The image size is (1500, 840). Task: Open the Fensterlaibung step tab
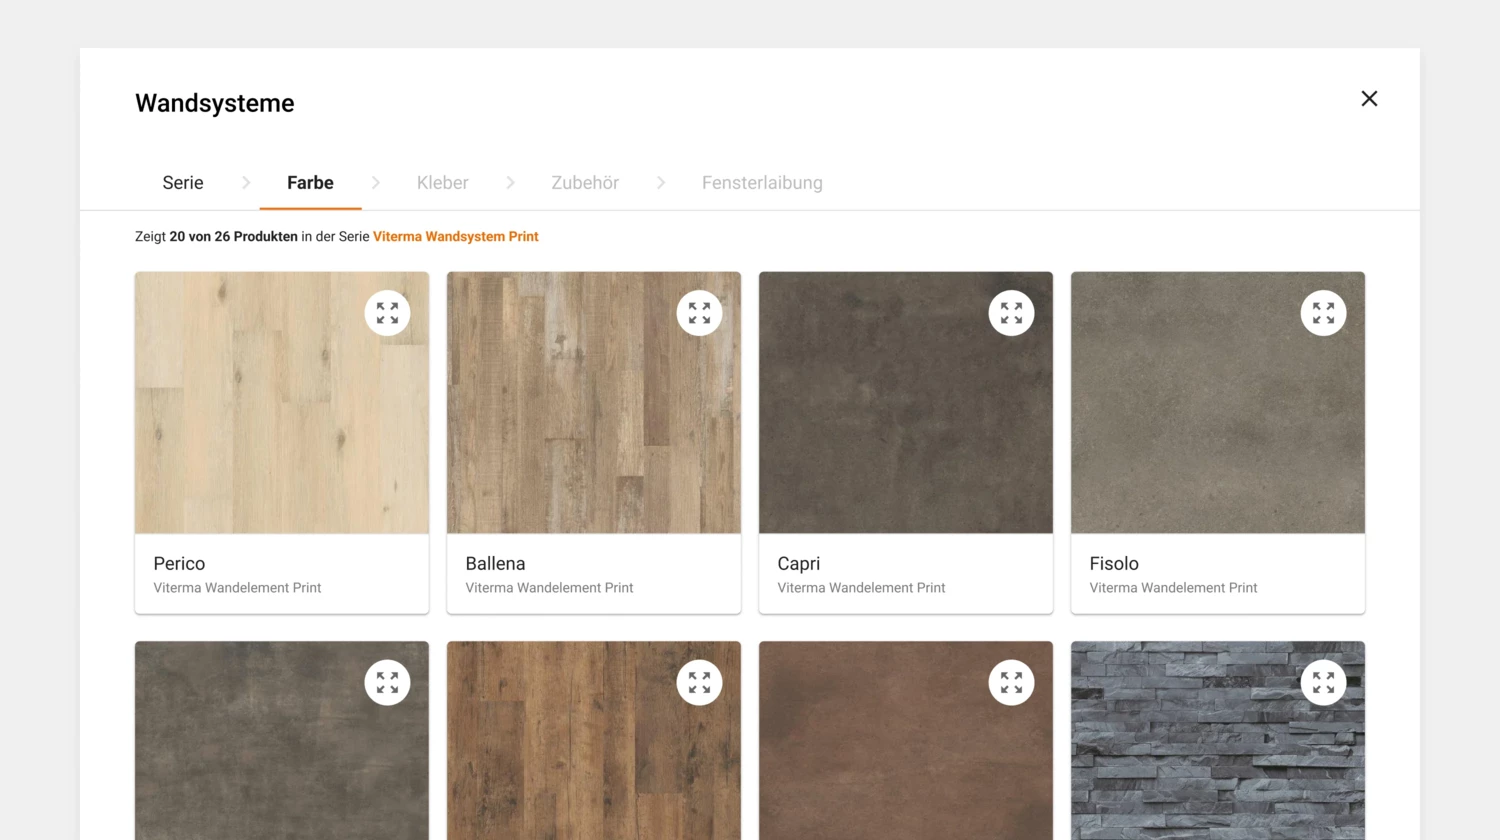point(762,183)
